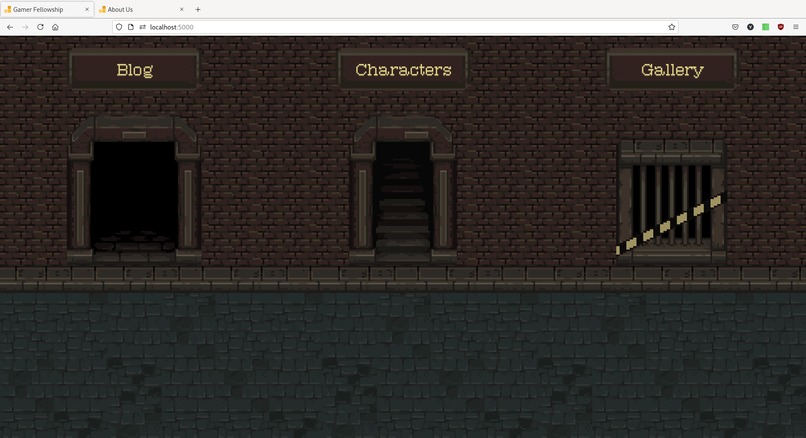The width and height of the screenshot is (806, 438).
Task: Open the Characters sign button
Action: point(403,69)
